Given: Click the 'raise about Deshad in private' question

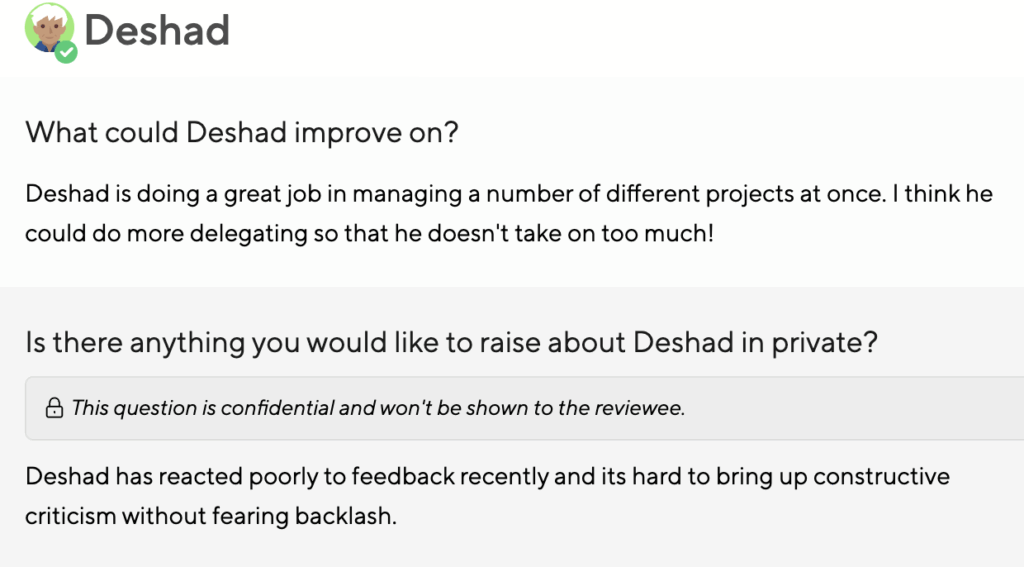Looking at the screenshot, I should [x=451, y=343].
